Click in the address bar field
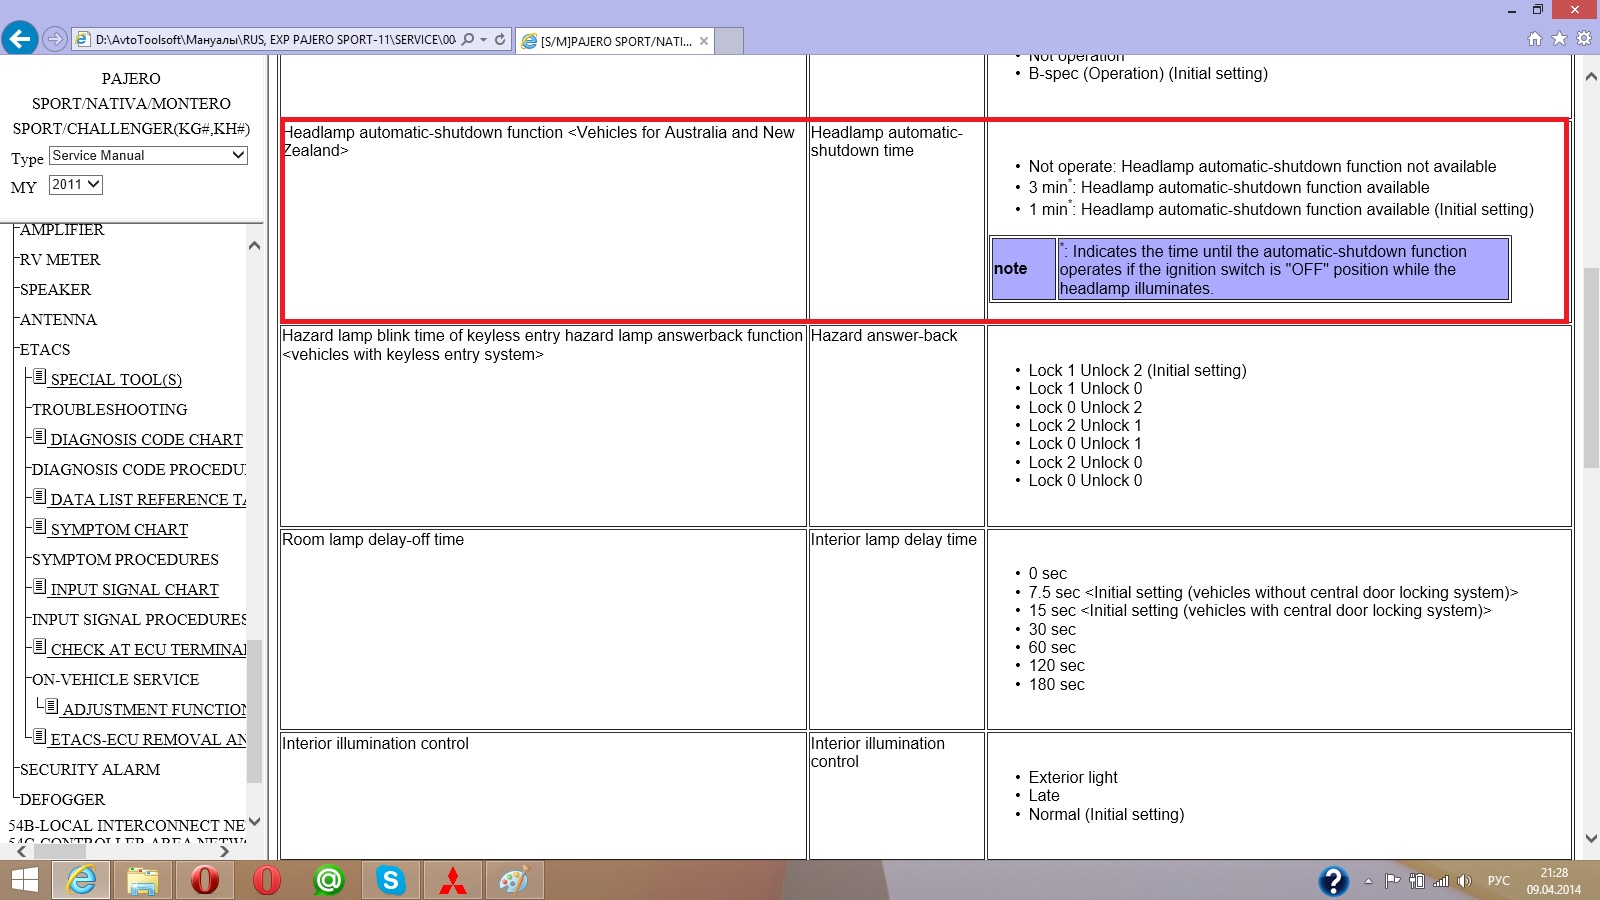 point(275,40)
